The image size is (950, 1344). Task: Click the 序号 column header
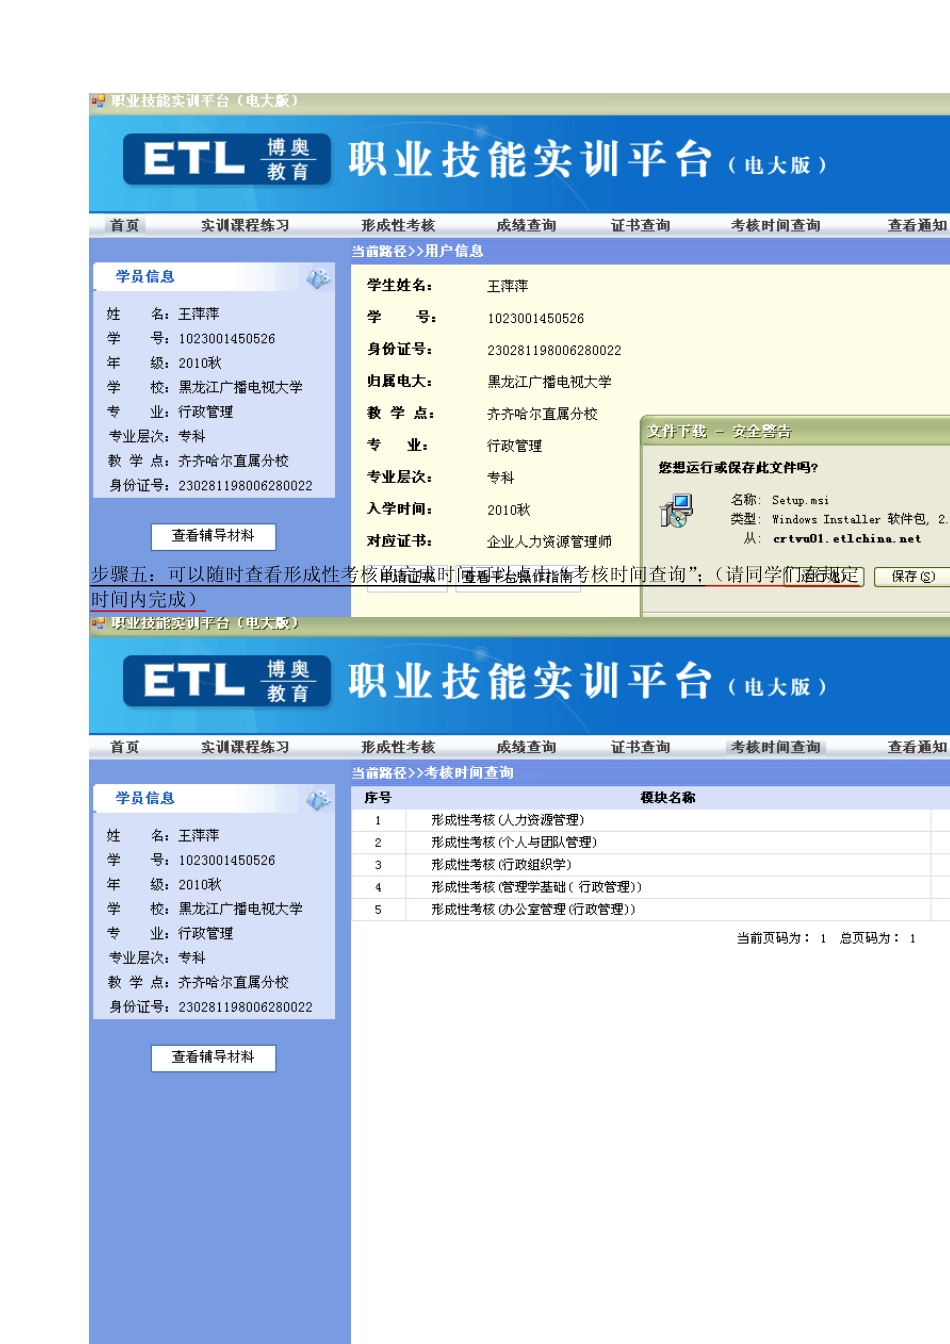click(x=378, y=798)
